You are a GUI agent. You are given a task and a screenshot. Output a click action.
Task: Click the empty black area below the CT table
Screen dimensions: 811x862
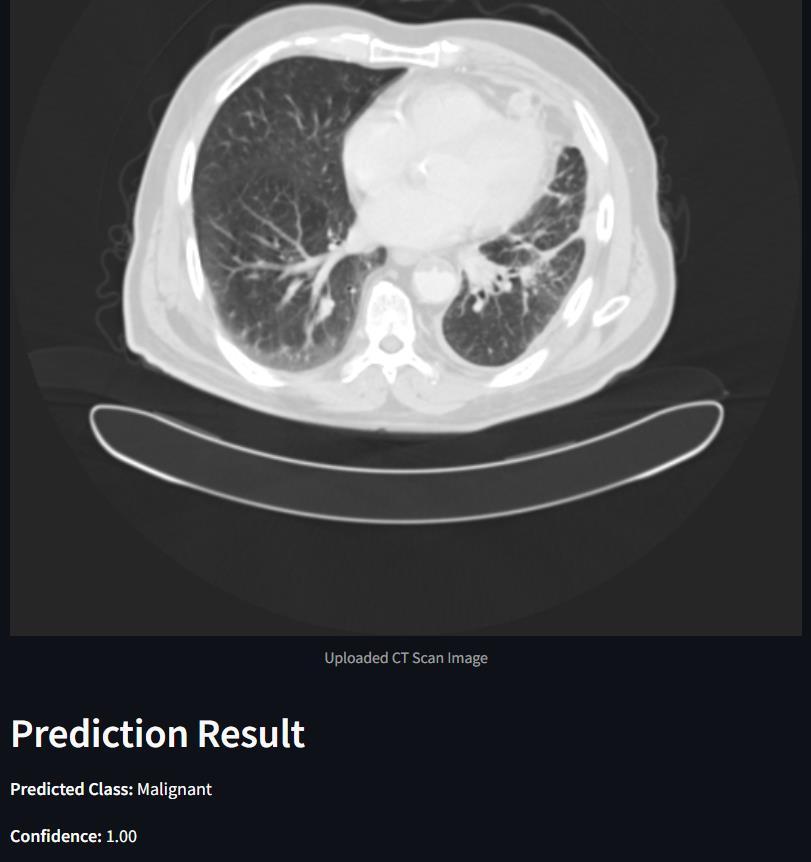(x=406, y=577)
